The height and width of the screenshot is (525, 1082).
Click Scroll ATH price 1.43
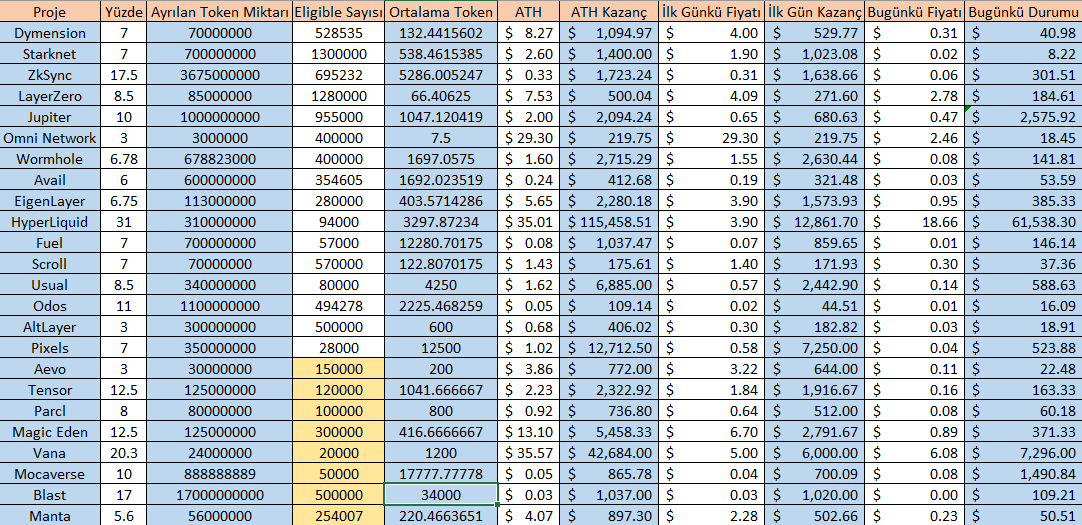529,264
